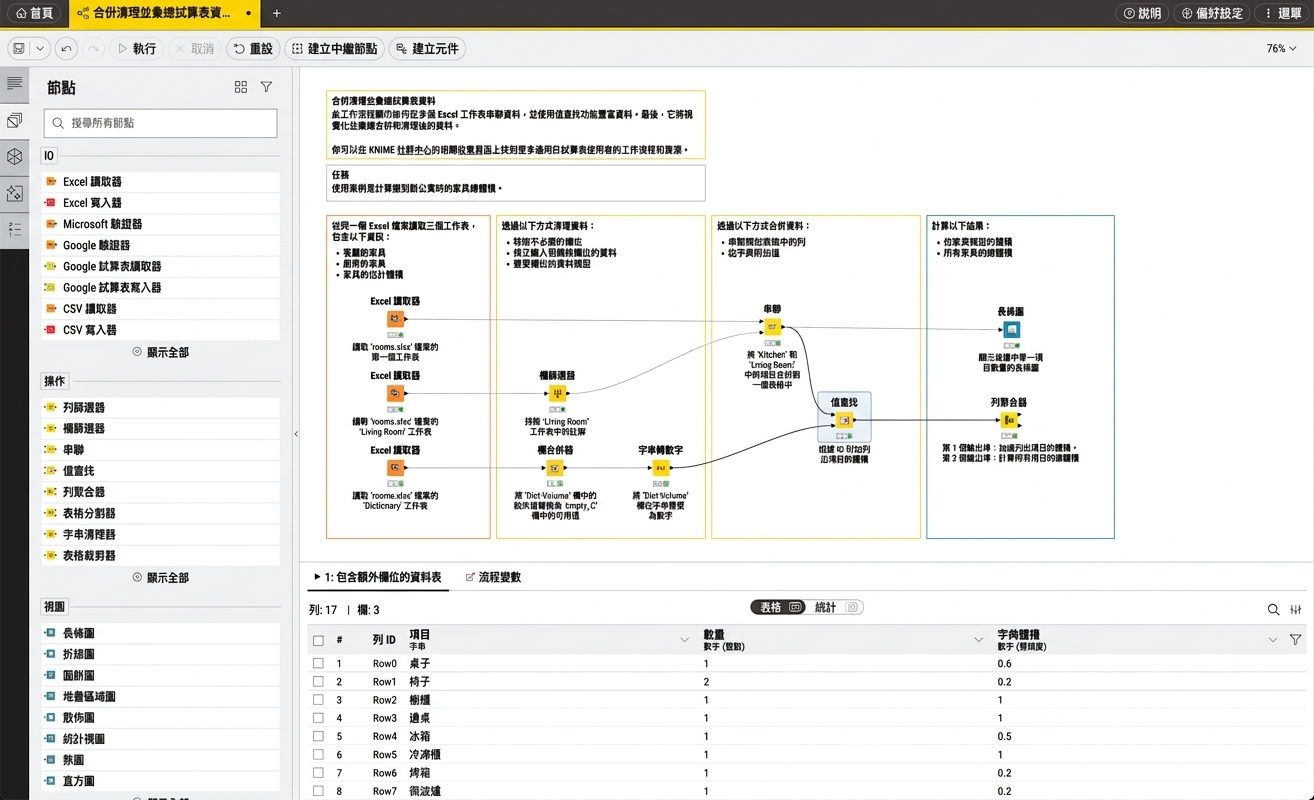Screen dimensions: 1314x800
Task: Open the 數量 column header dropdown arrow
Action: 979,640
